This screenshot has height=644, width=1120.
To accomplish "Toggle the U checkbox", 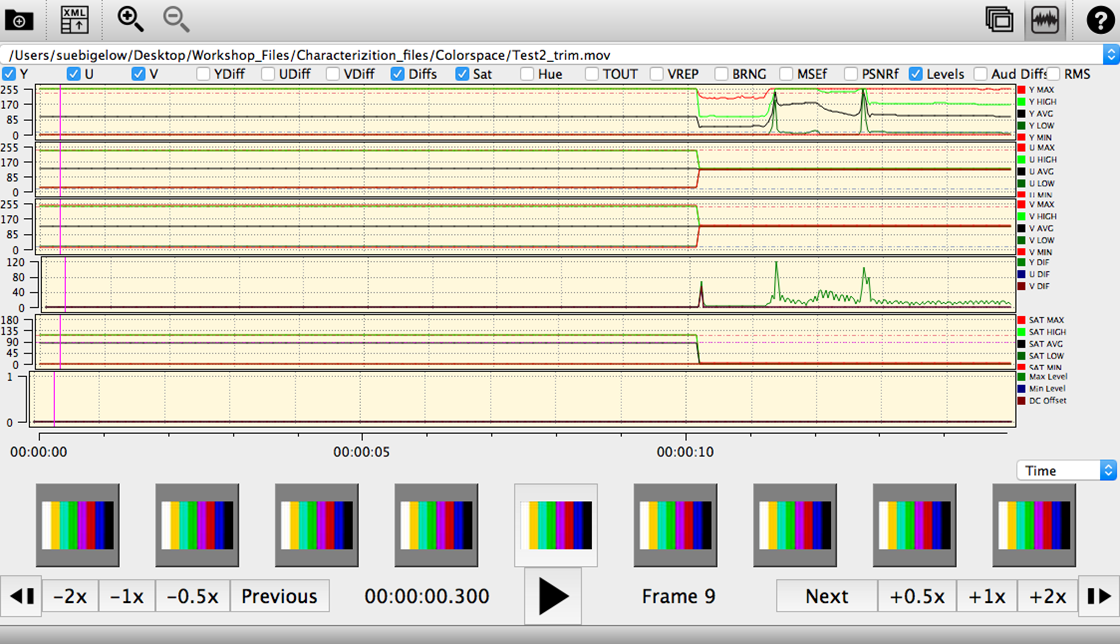I will point(74,74).
